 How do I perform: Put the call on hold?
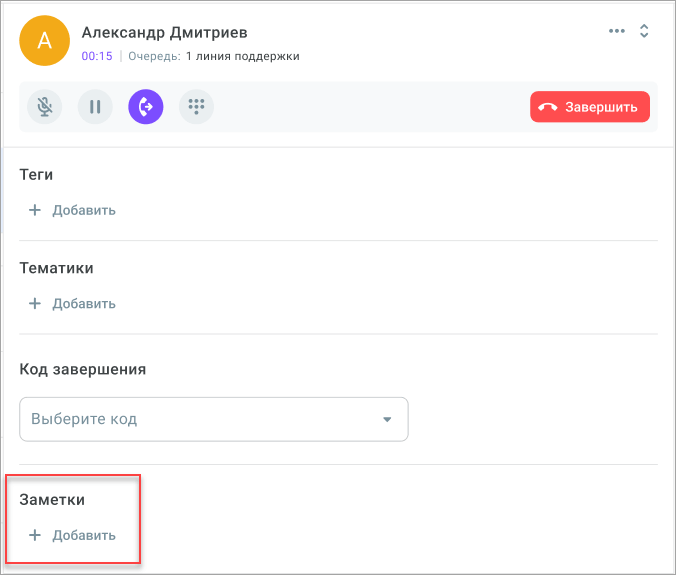[x=95, y=106]
